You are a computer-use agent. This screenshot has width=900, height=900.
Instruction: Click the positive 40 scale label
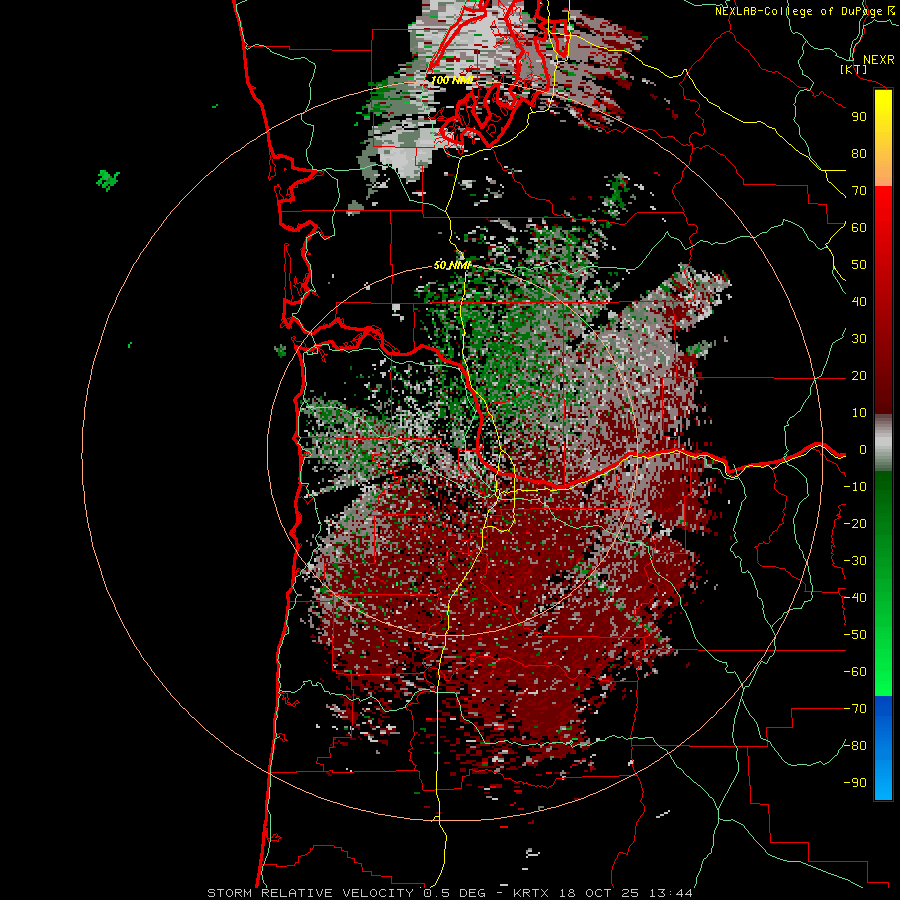[x=859, y=301]
